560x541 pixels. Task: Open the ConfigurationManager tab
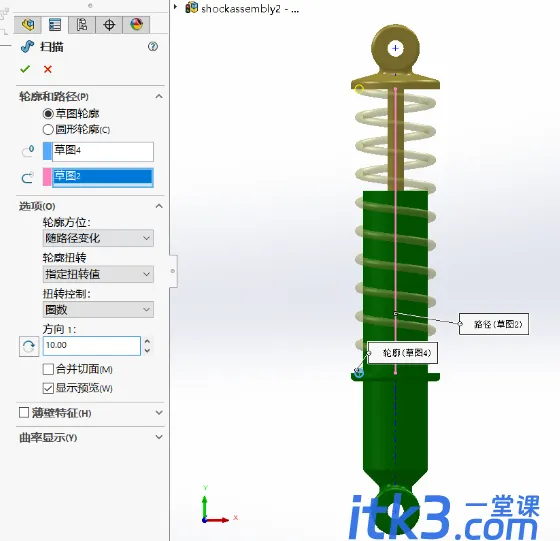coord(82,25)
